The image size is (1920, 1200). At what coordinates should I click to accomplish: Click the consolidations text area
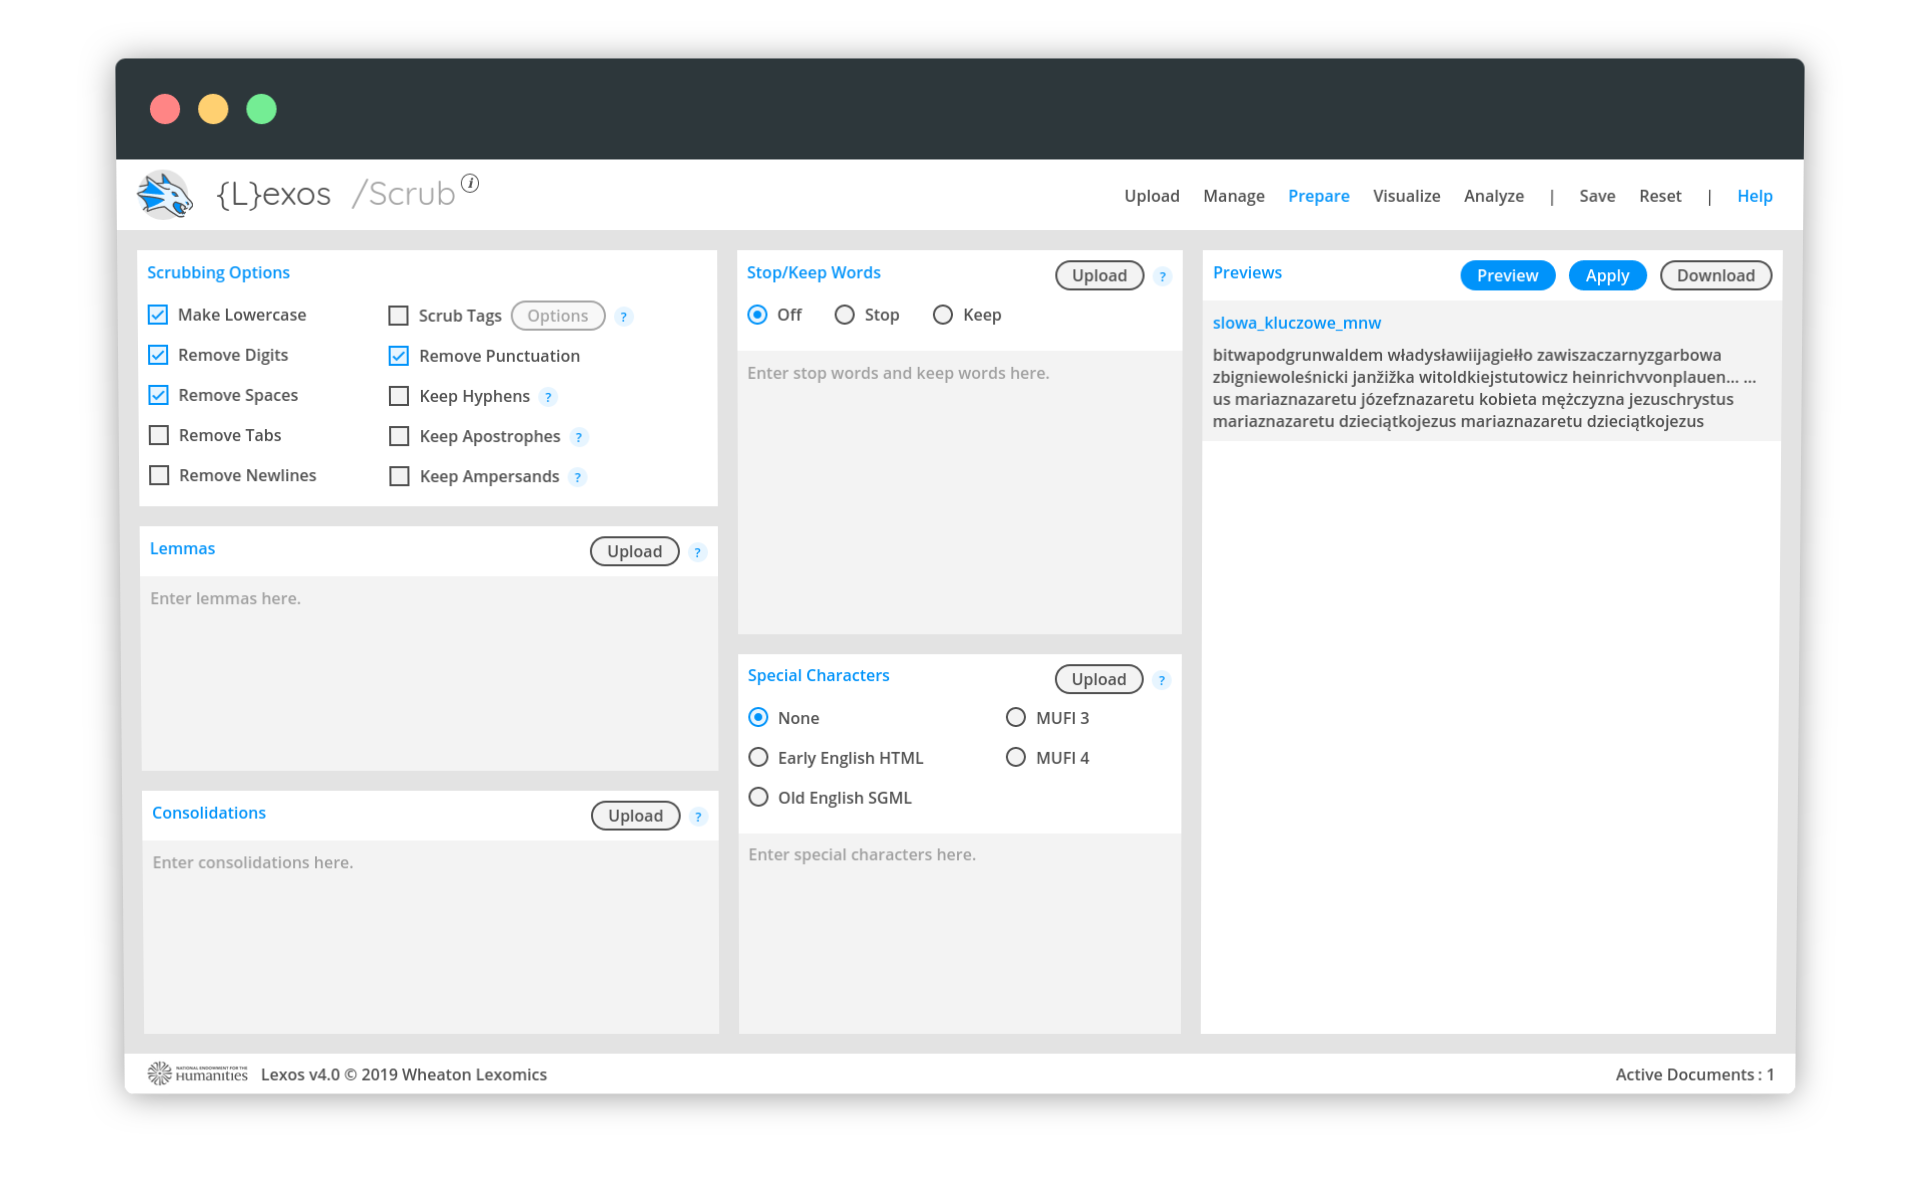click(x=431, y=938)
